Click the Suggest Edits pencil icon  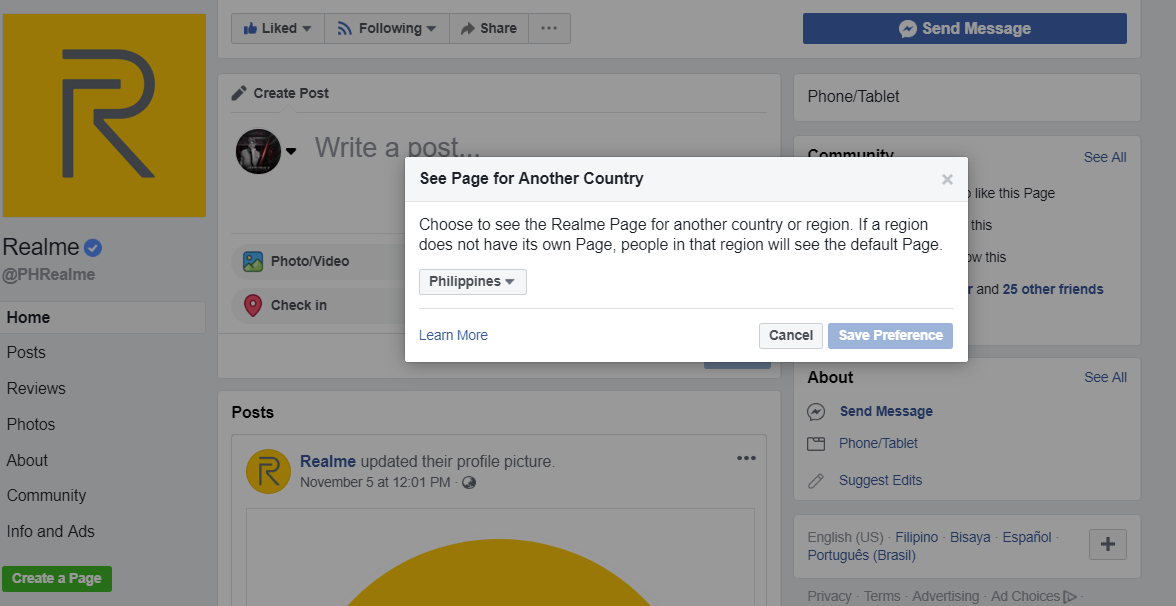click(x=816, y=481)
